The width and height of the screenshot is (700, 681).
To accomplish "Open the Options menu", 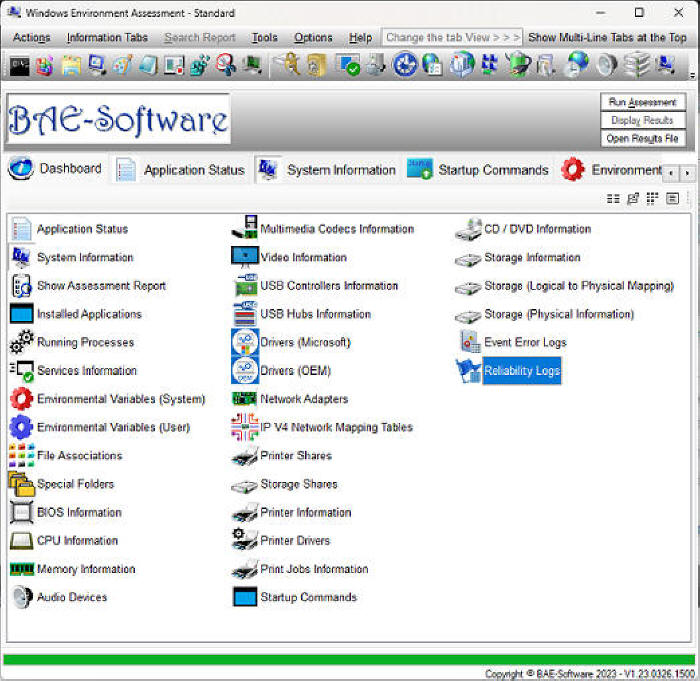I will (x=313, y=38).
